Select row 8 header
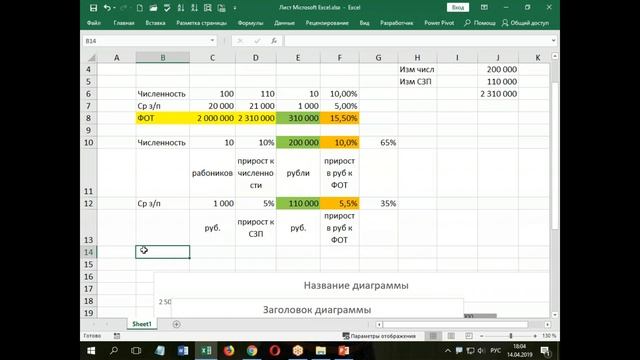The width and height of the screenshot is (640, 360). tap(89, 118)
